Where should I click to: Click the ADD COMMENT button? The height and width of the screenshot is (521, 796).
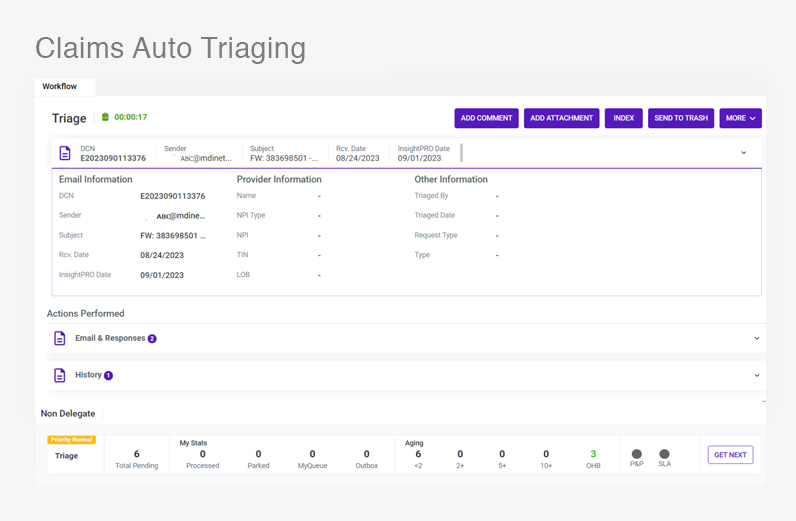coord(486,118)
